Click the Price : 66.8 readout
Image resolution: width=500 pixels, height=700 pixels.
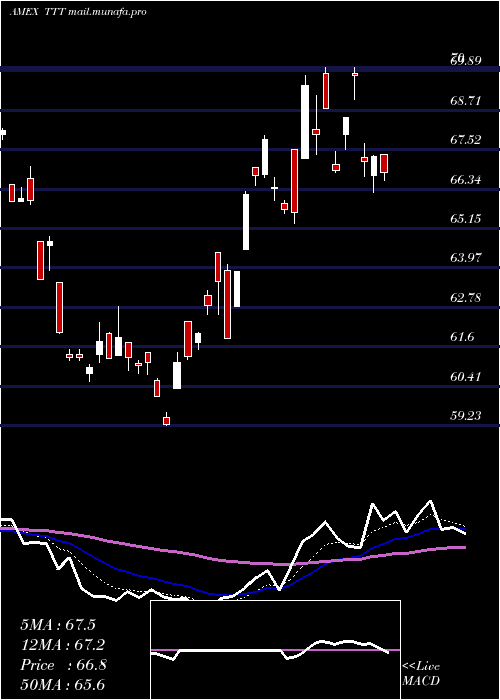pyautogui.click(x=63, y=665)
